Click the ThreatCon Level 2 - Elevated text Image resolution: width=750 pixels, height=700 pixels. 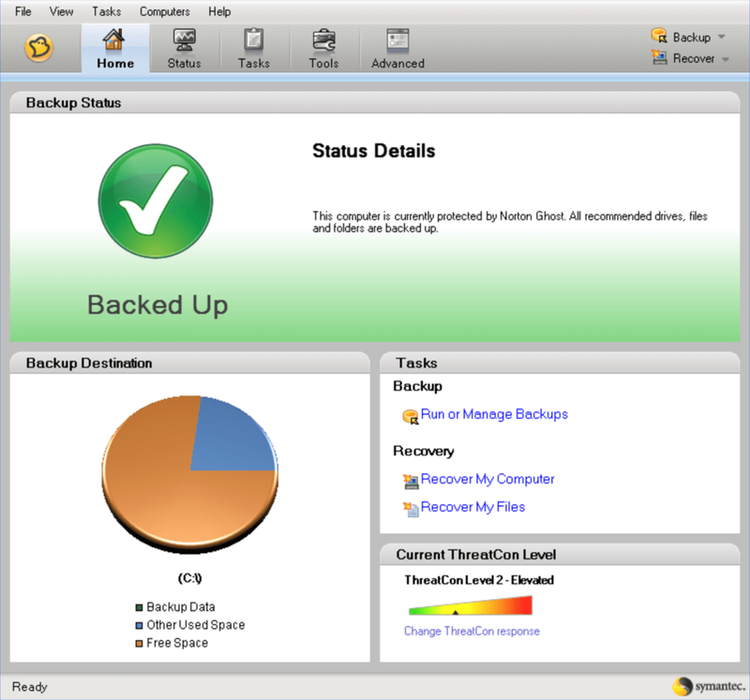(x=479, y=580)
